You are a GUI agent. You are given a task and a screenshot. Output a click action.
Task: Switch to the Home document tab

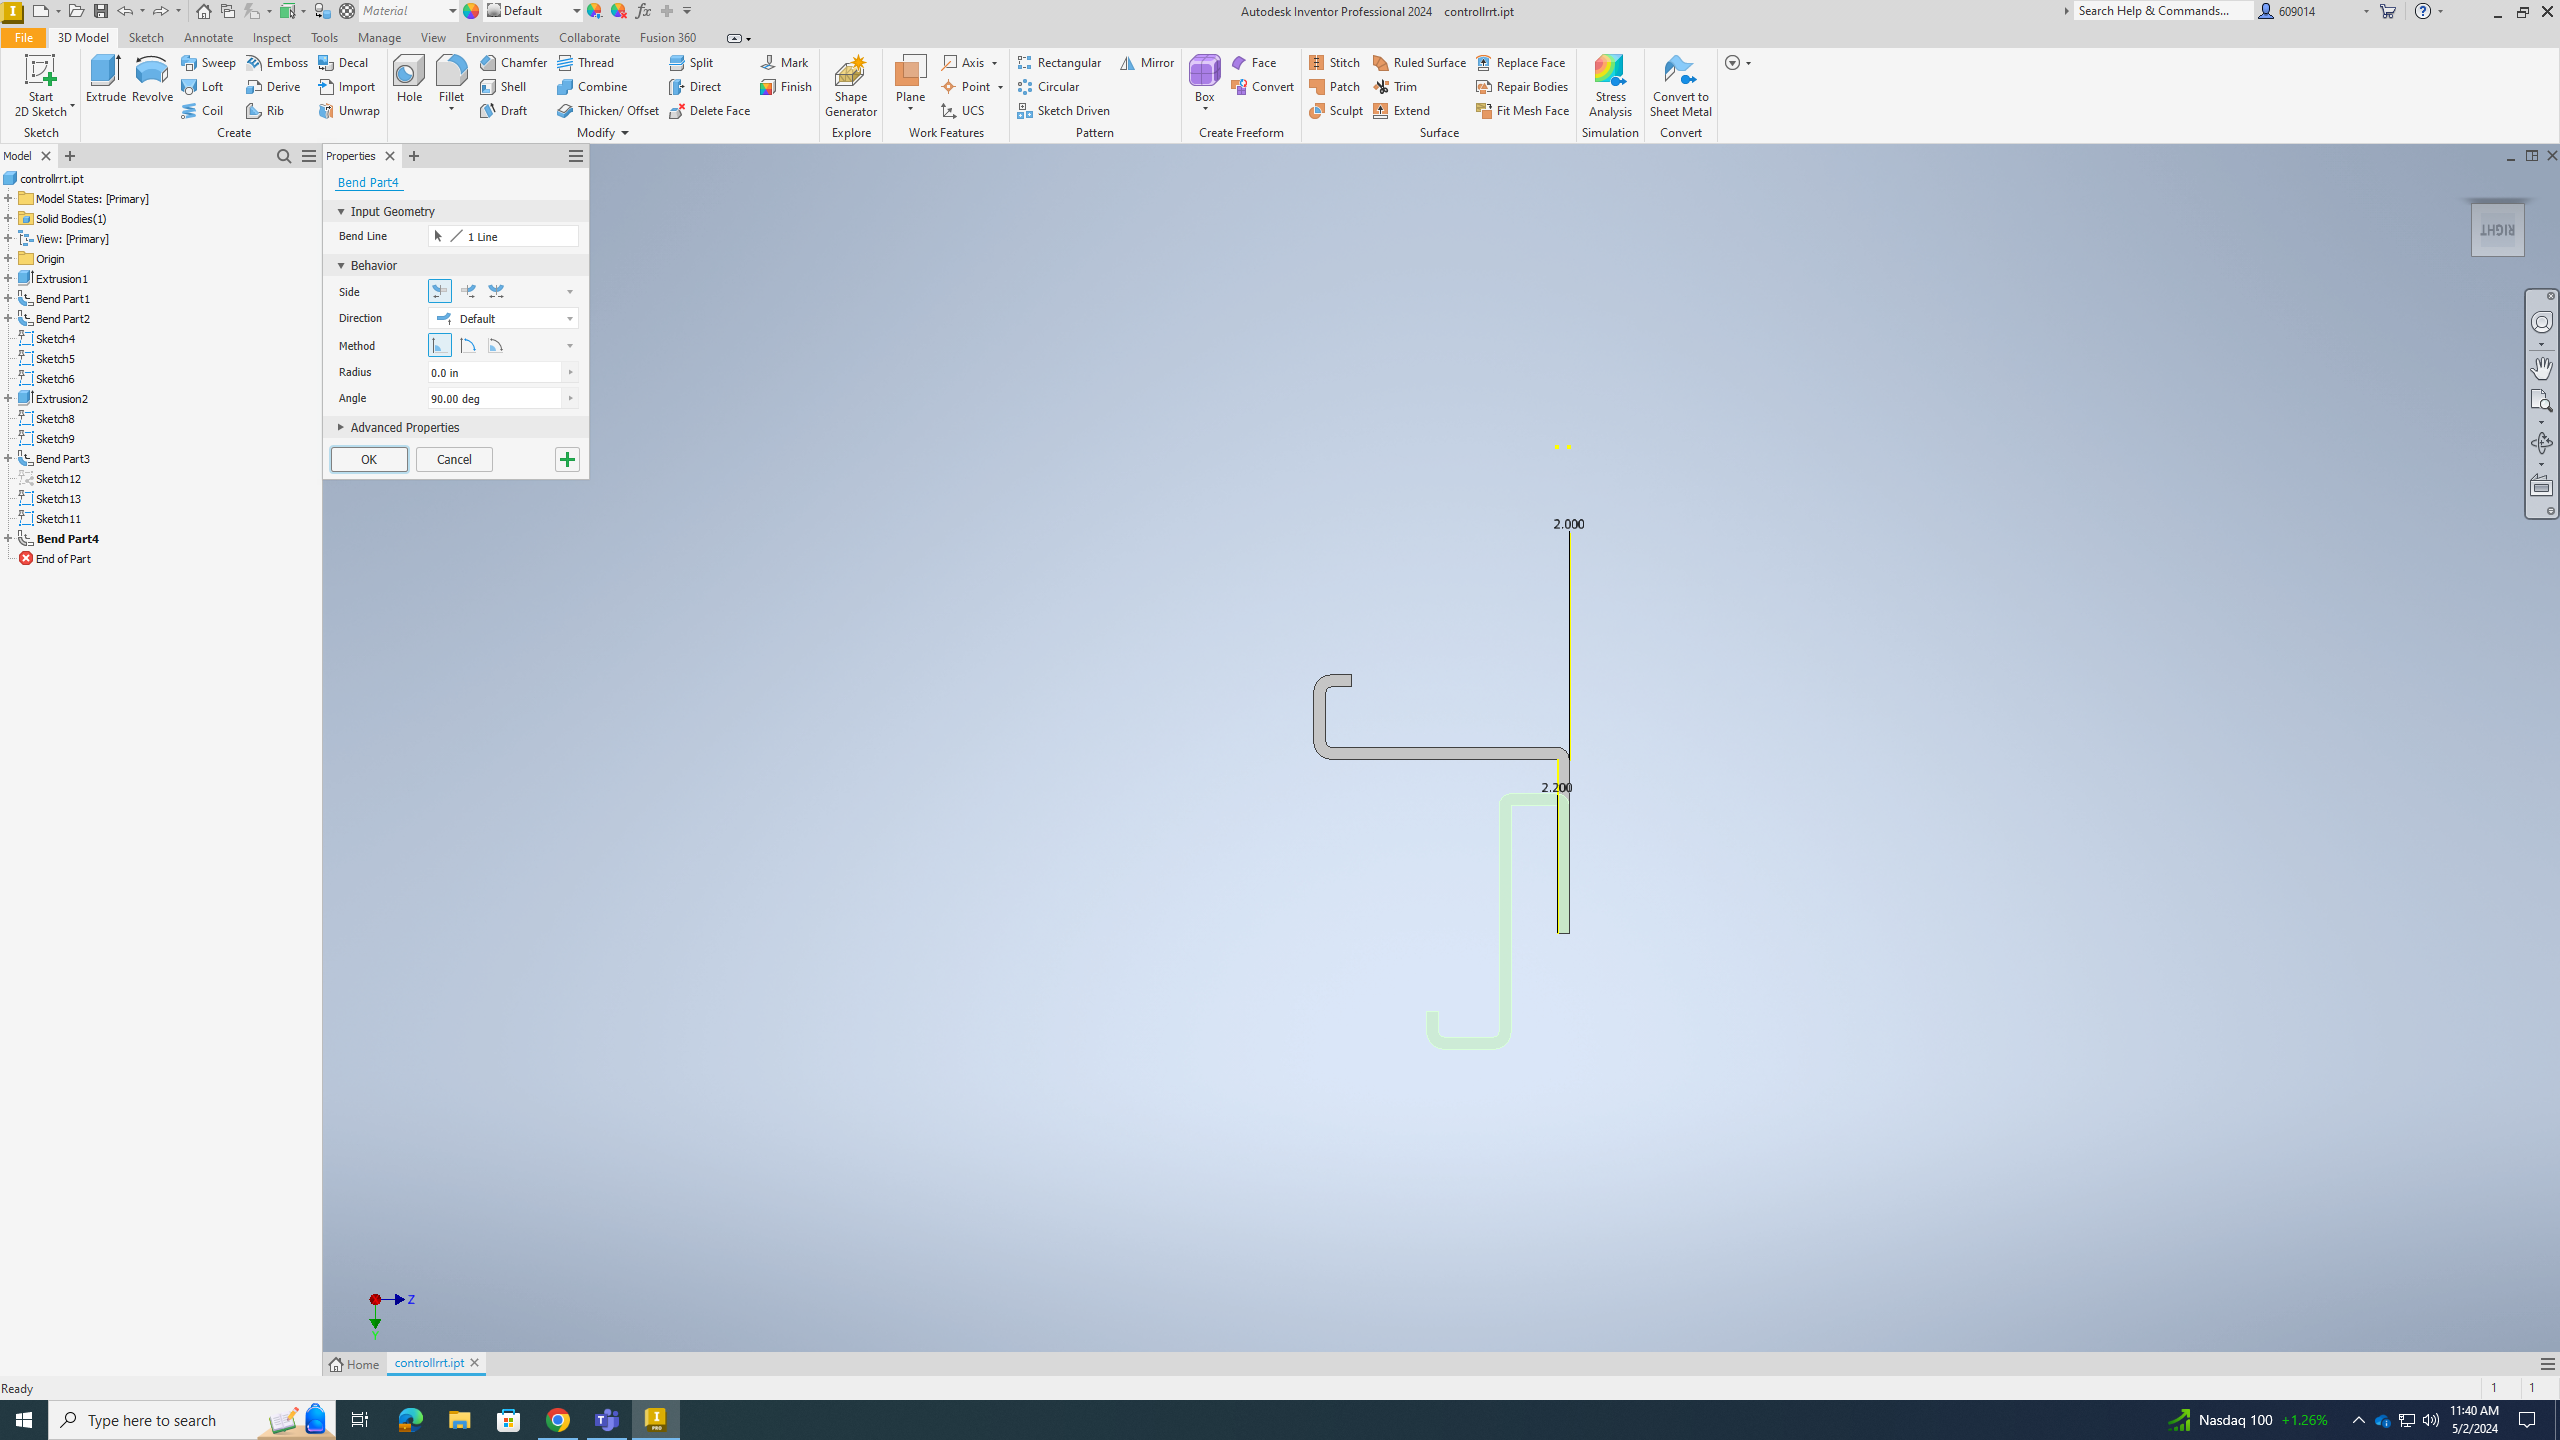(x=355, y=1364)
